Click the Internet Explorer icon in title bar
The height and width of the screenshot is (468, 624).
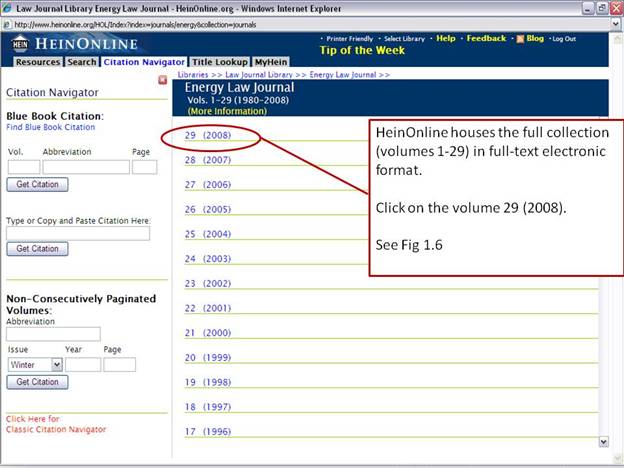7,8
